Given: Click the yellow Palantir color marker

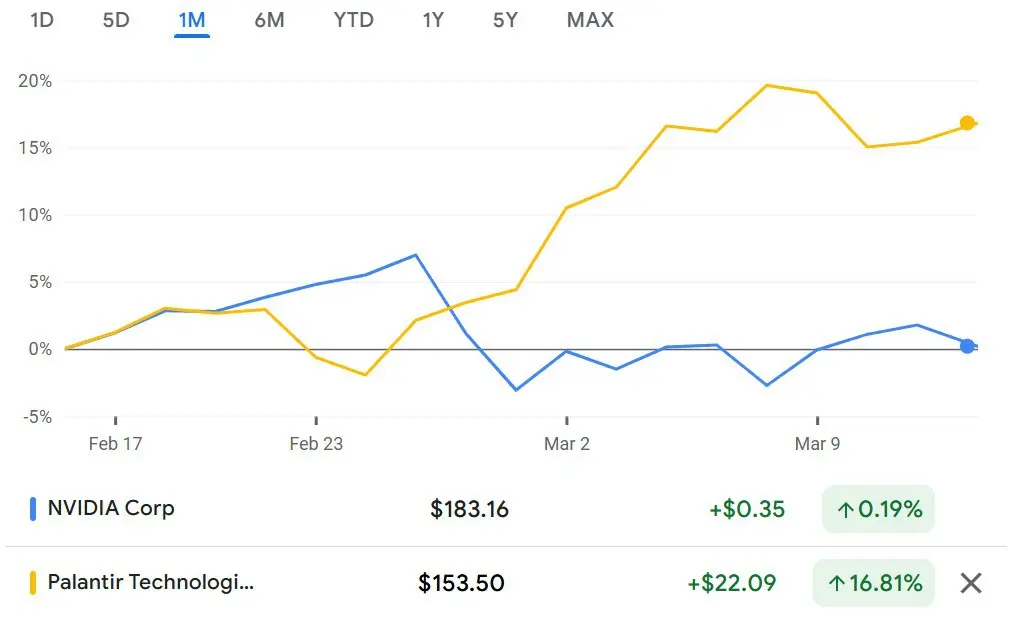Looking at the screenshot, I should tap(33, 583).
